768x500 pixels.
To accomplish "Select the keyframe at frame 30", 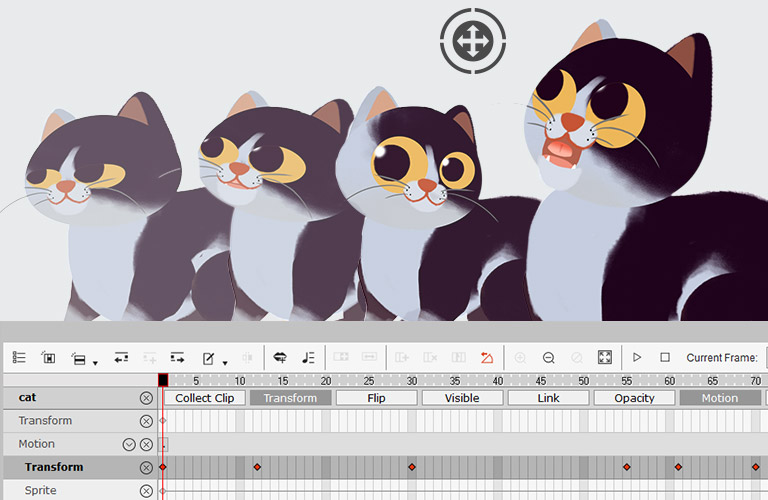I will click(x=411, y=467).
